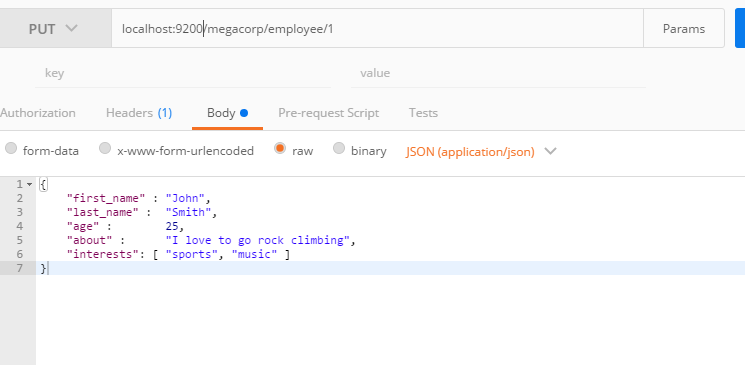
Task: Open the JSON (application/json) type dropdown
Action: 480,152
